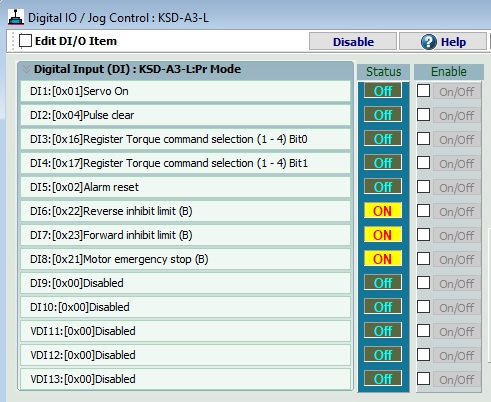Select the VDI11:[0x00]Disabled row
The image size is (491, 402).
(x=185, y=331)
